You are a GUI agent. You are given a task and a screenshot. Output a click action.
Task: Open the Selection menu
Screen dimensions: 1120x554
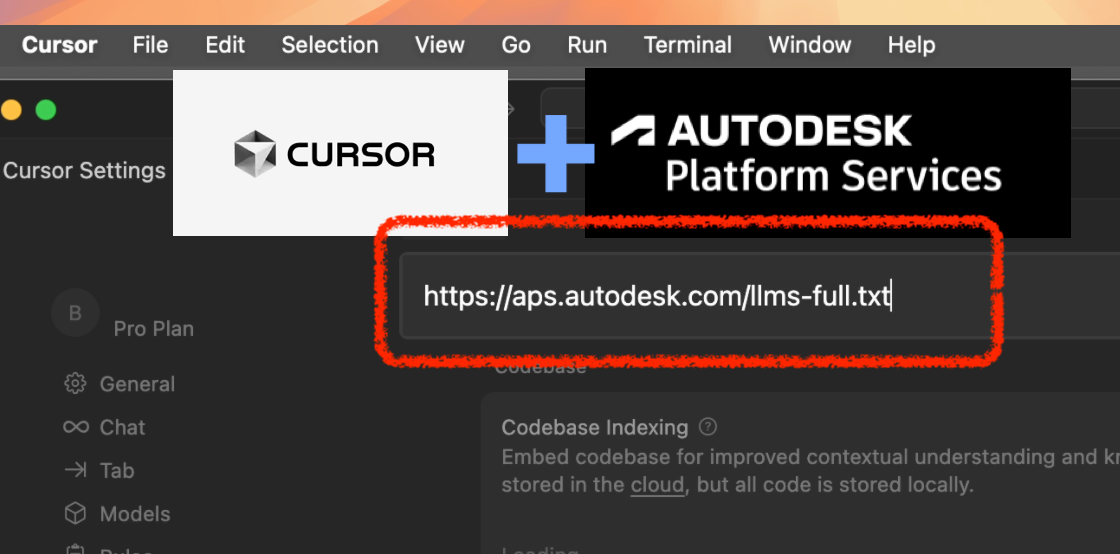pyautogui.click(x=330, y=45)
